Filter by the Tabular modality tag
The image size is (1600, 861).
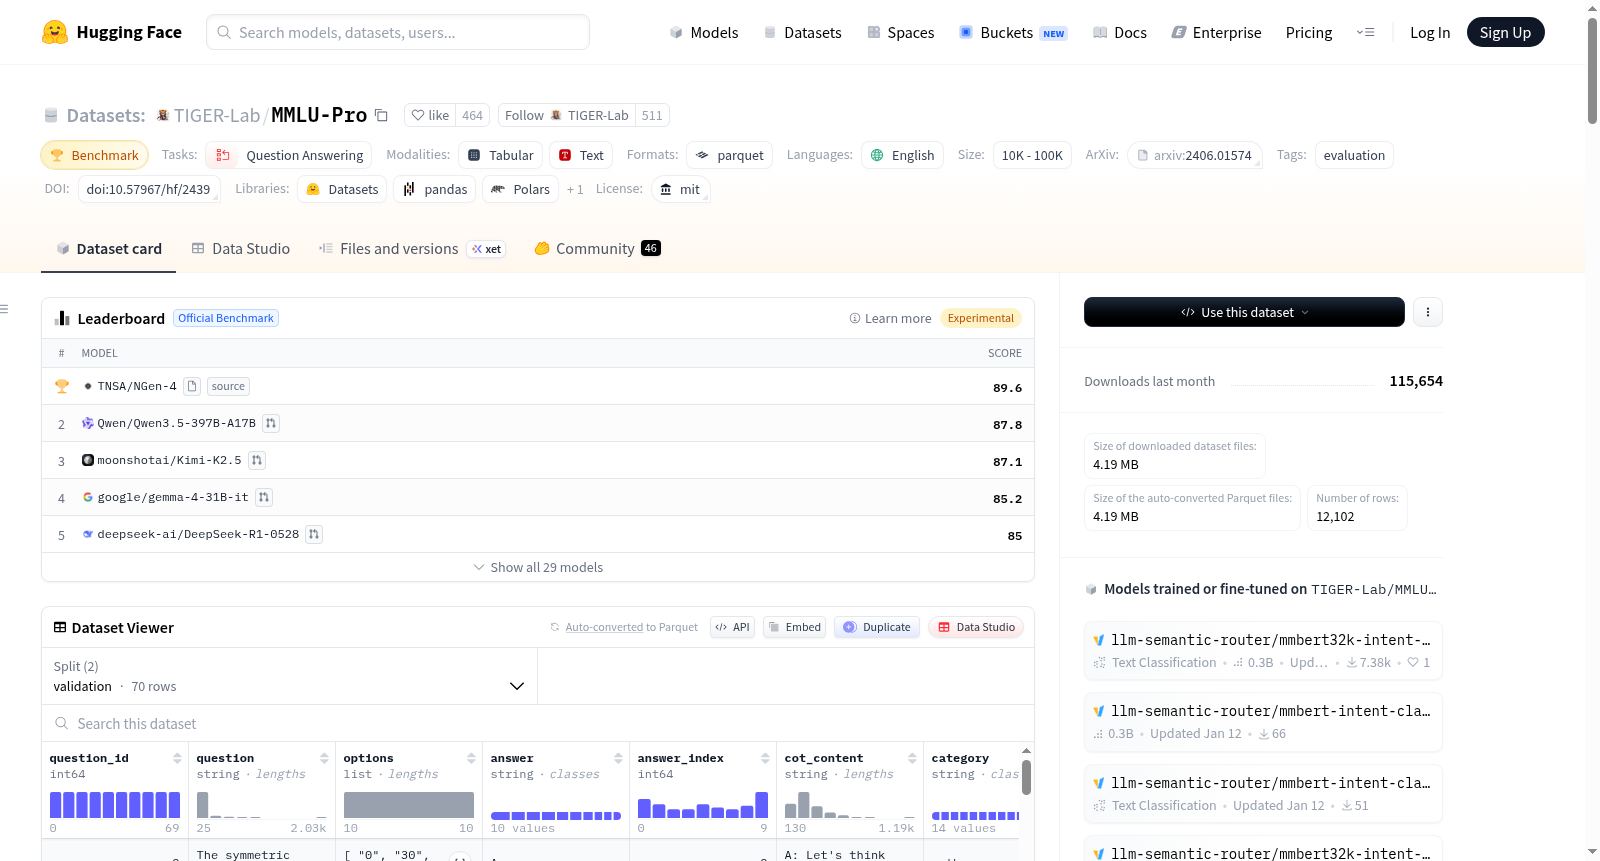click(501, 155)
